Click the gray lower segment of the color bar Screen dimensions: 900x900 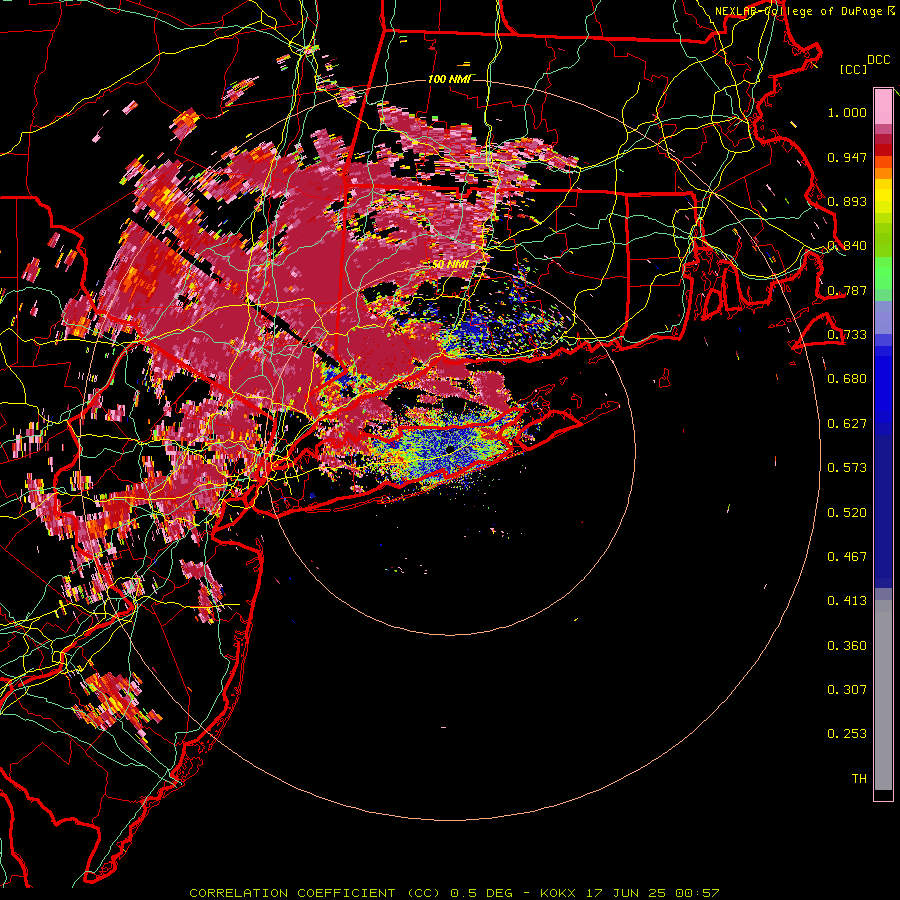tap(883, 695)
